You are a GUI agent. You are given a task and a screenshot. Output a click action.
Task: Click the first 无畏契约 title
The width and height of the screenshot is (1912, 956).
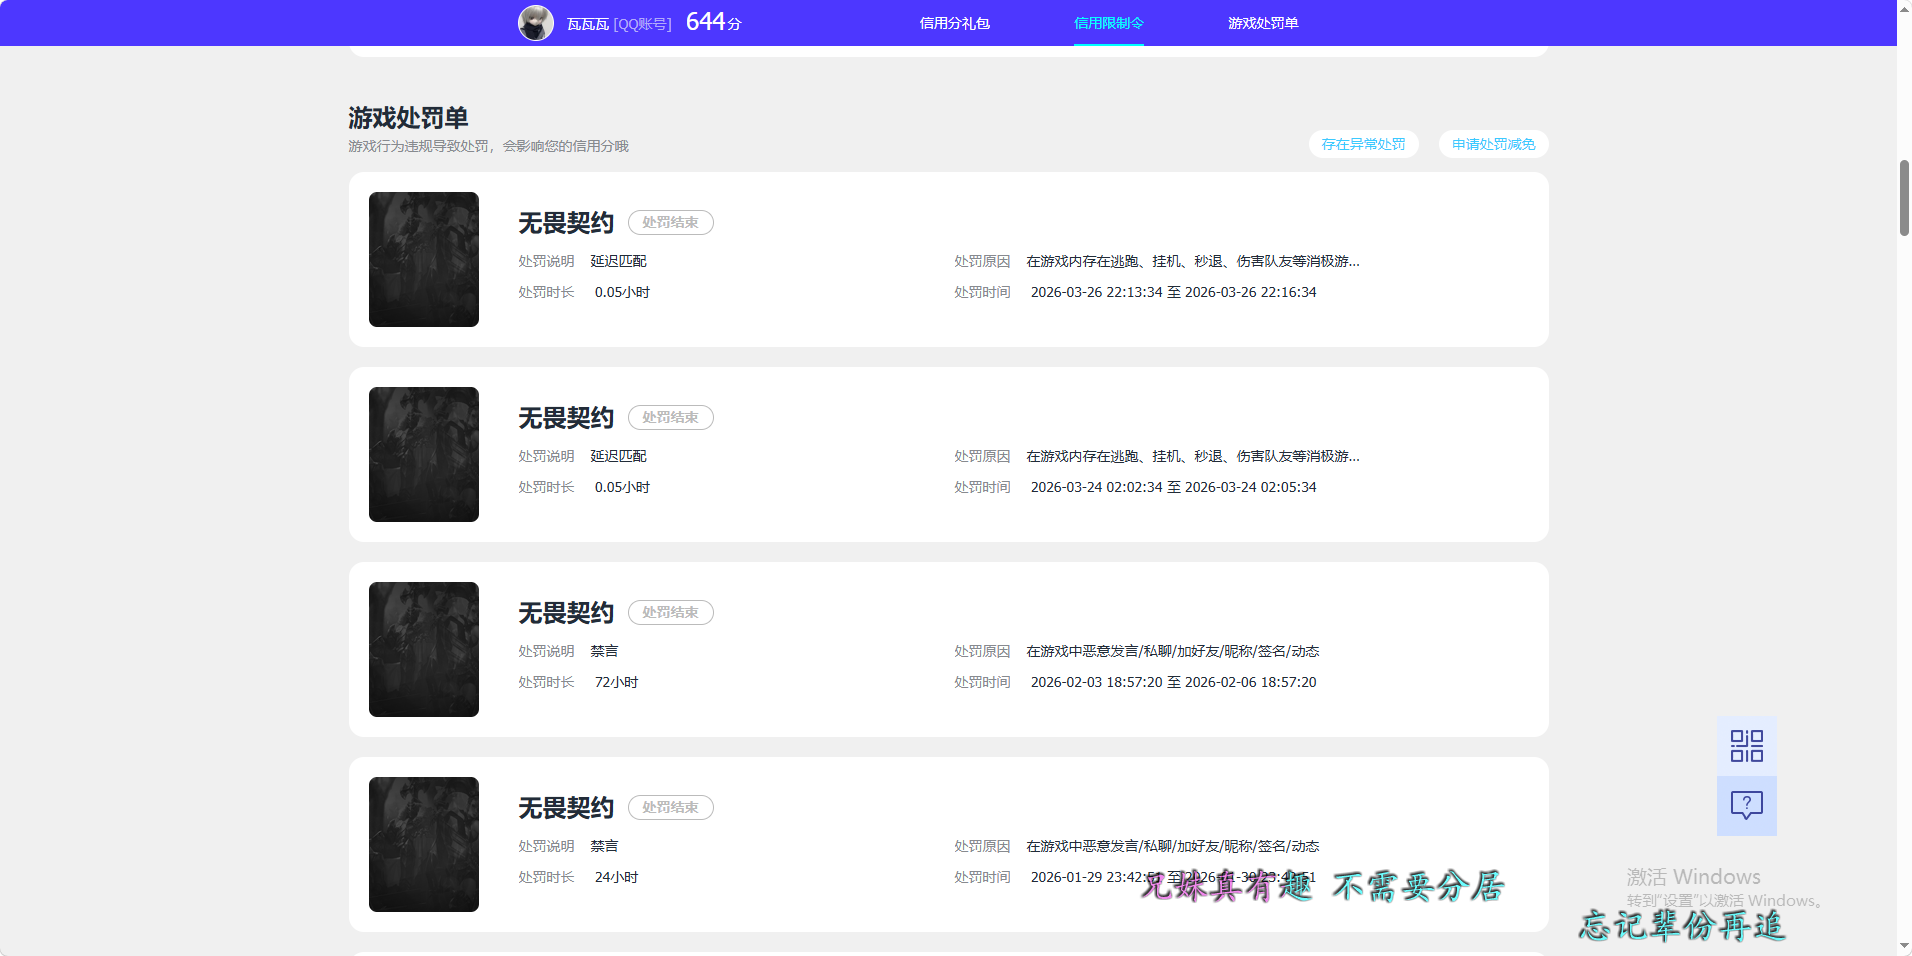click(564, 223)
